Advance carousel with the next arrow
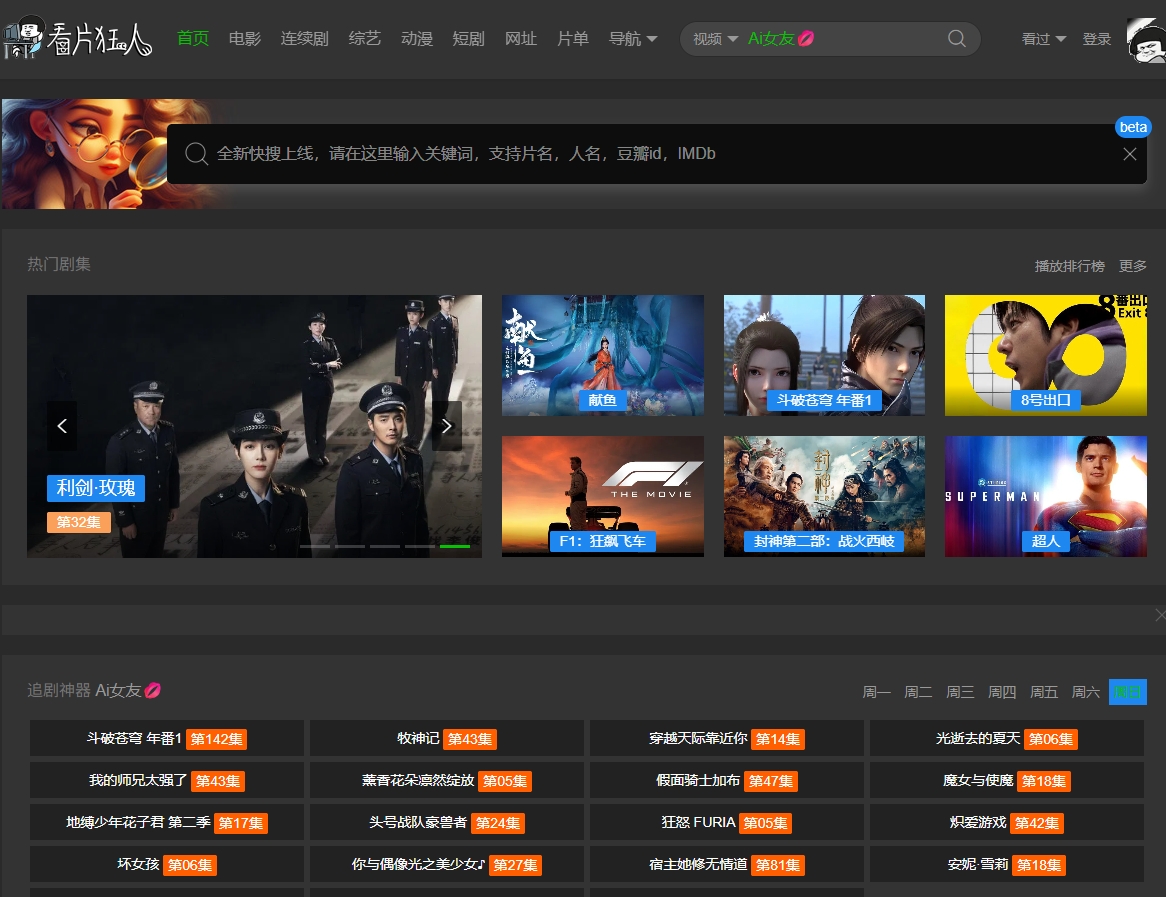Viewport: 1166px width, 897px height. (447, 426)
